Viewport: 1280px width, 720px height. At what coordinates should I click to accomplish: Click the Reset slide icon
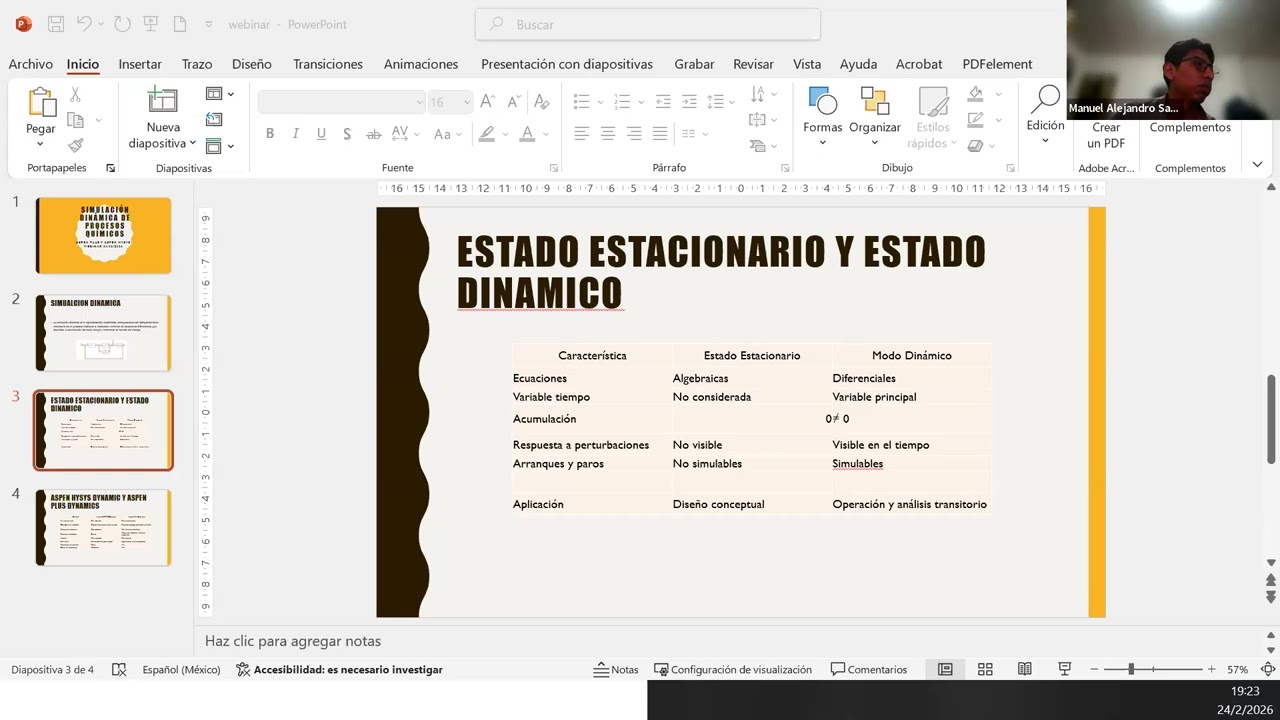214,119
